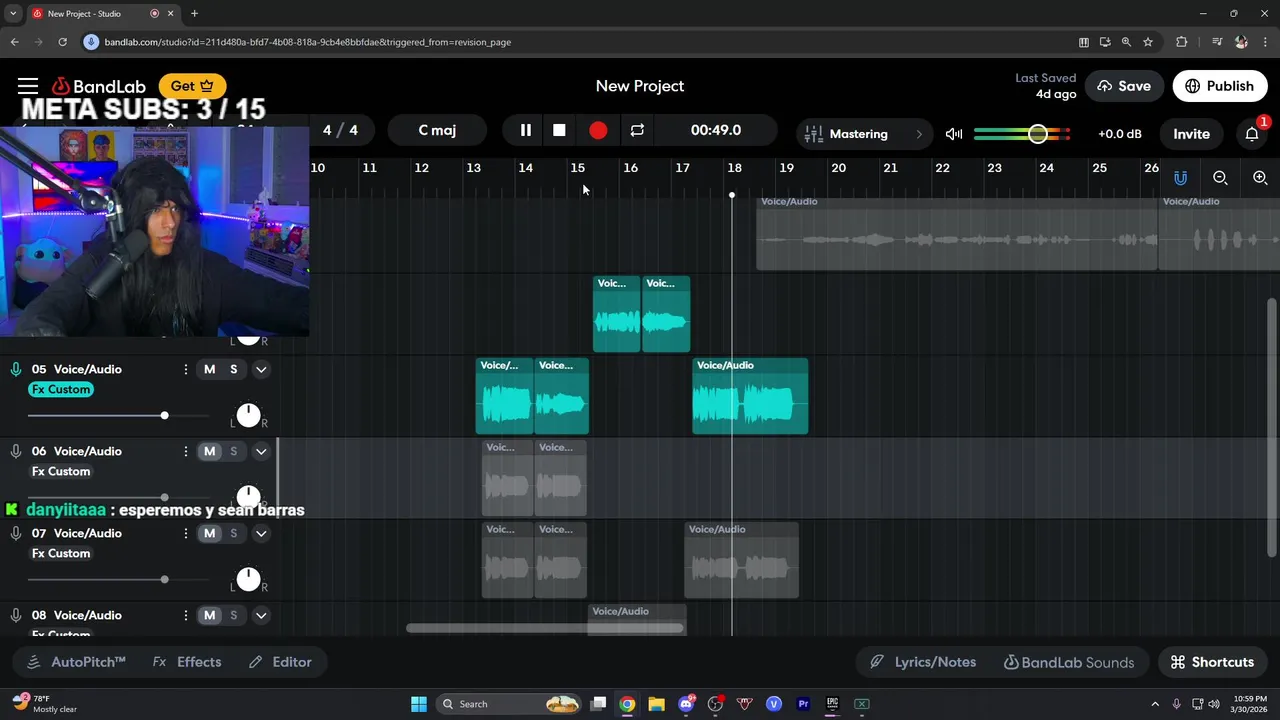Click the Get membership button
The height and width of the screenshot is (720, 1280).
coord(192,86)
